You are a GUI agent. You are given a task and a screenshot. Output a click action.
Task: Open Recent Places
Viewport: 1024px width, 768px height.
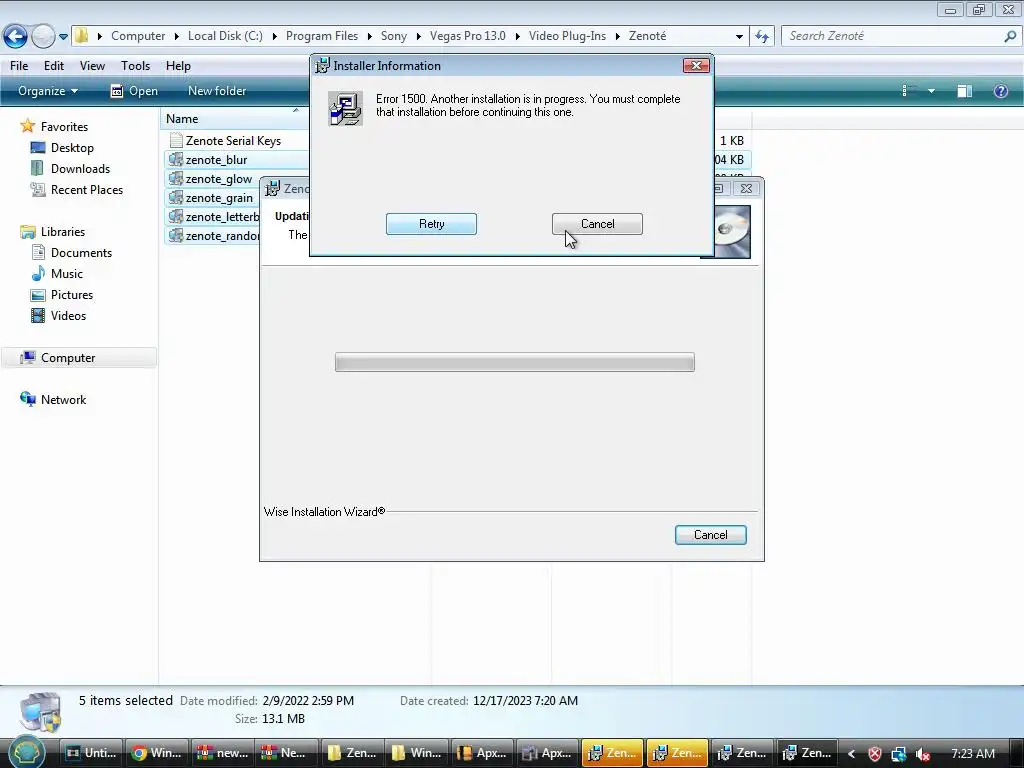(x=87, y=189)
